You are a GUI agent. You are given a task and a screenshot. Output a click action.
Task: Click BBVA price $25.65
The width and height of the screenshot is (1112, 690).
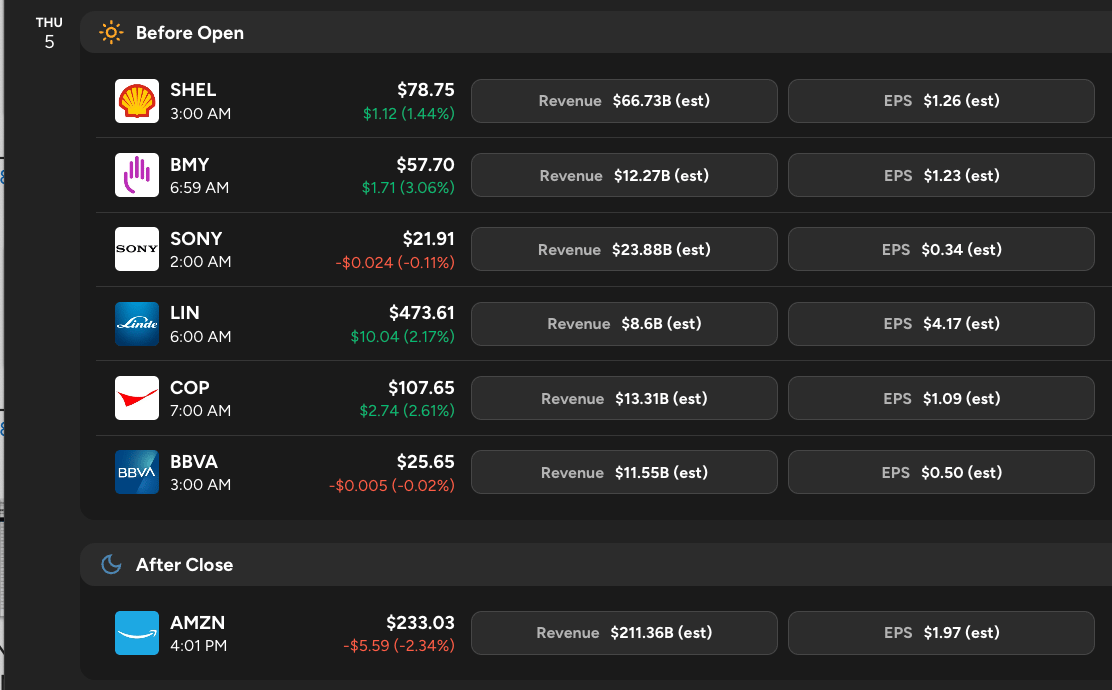pyautogui.click(x=426, y=462)
